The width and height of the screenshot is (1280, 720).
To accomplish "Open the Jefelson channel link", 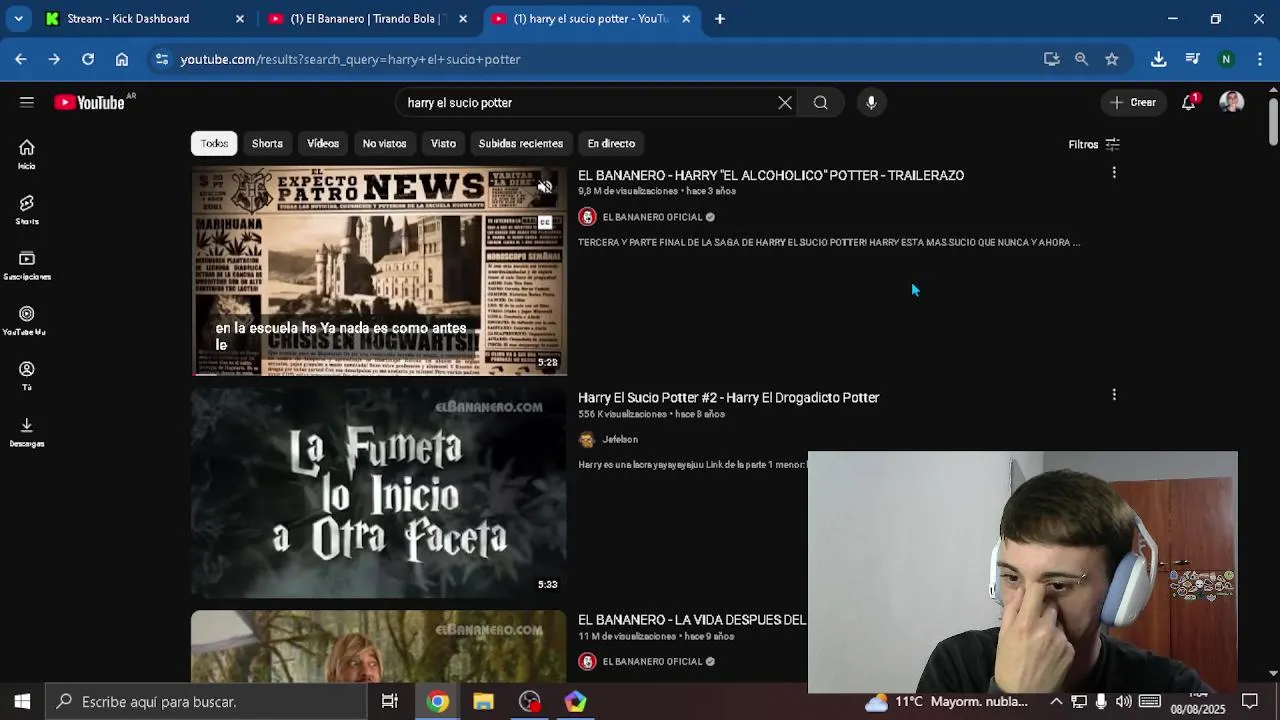I will click(620, 439).
